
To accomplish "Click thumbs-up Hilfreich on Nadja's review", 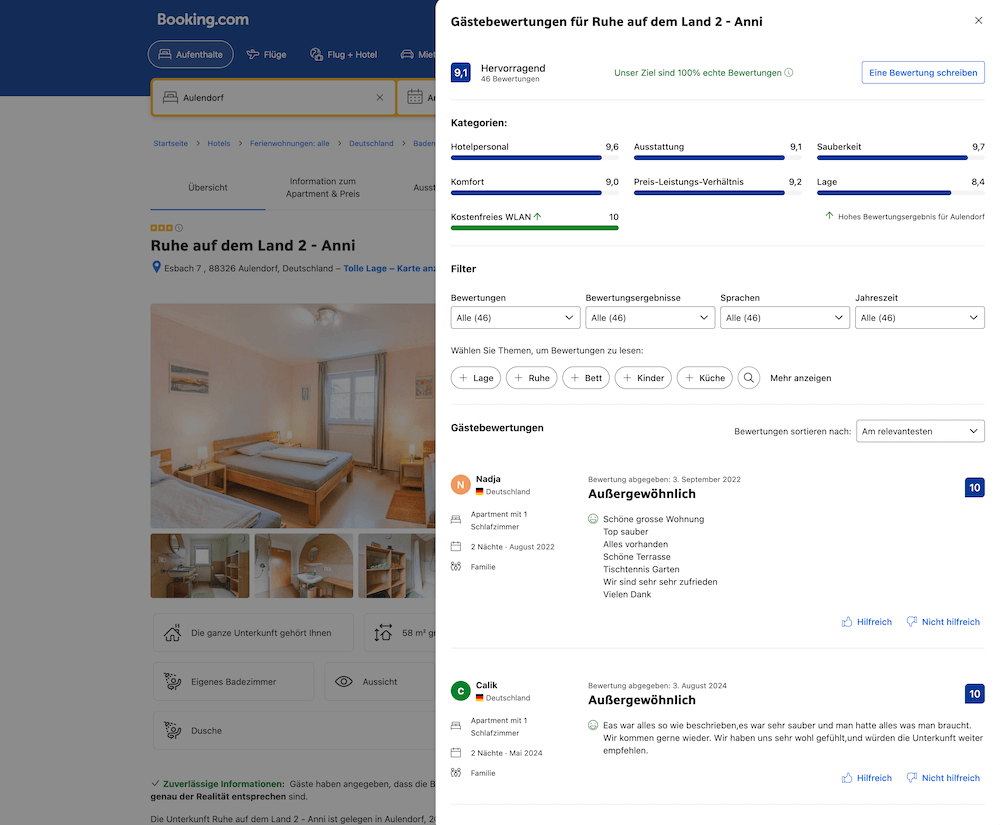I will tap(866, 622).
